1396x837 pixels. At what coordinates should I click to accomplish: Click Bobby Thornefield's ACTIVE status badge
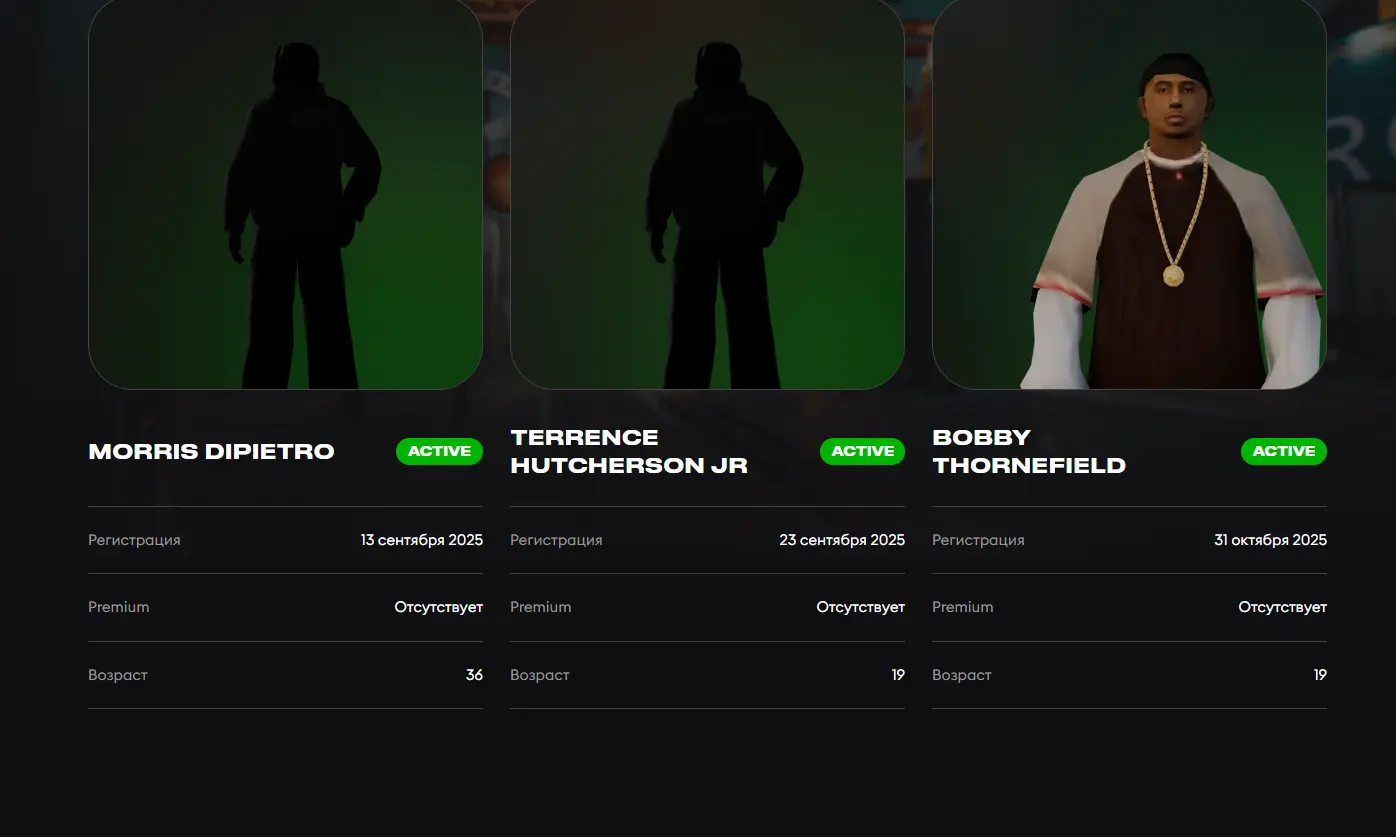coord(1283,452)
